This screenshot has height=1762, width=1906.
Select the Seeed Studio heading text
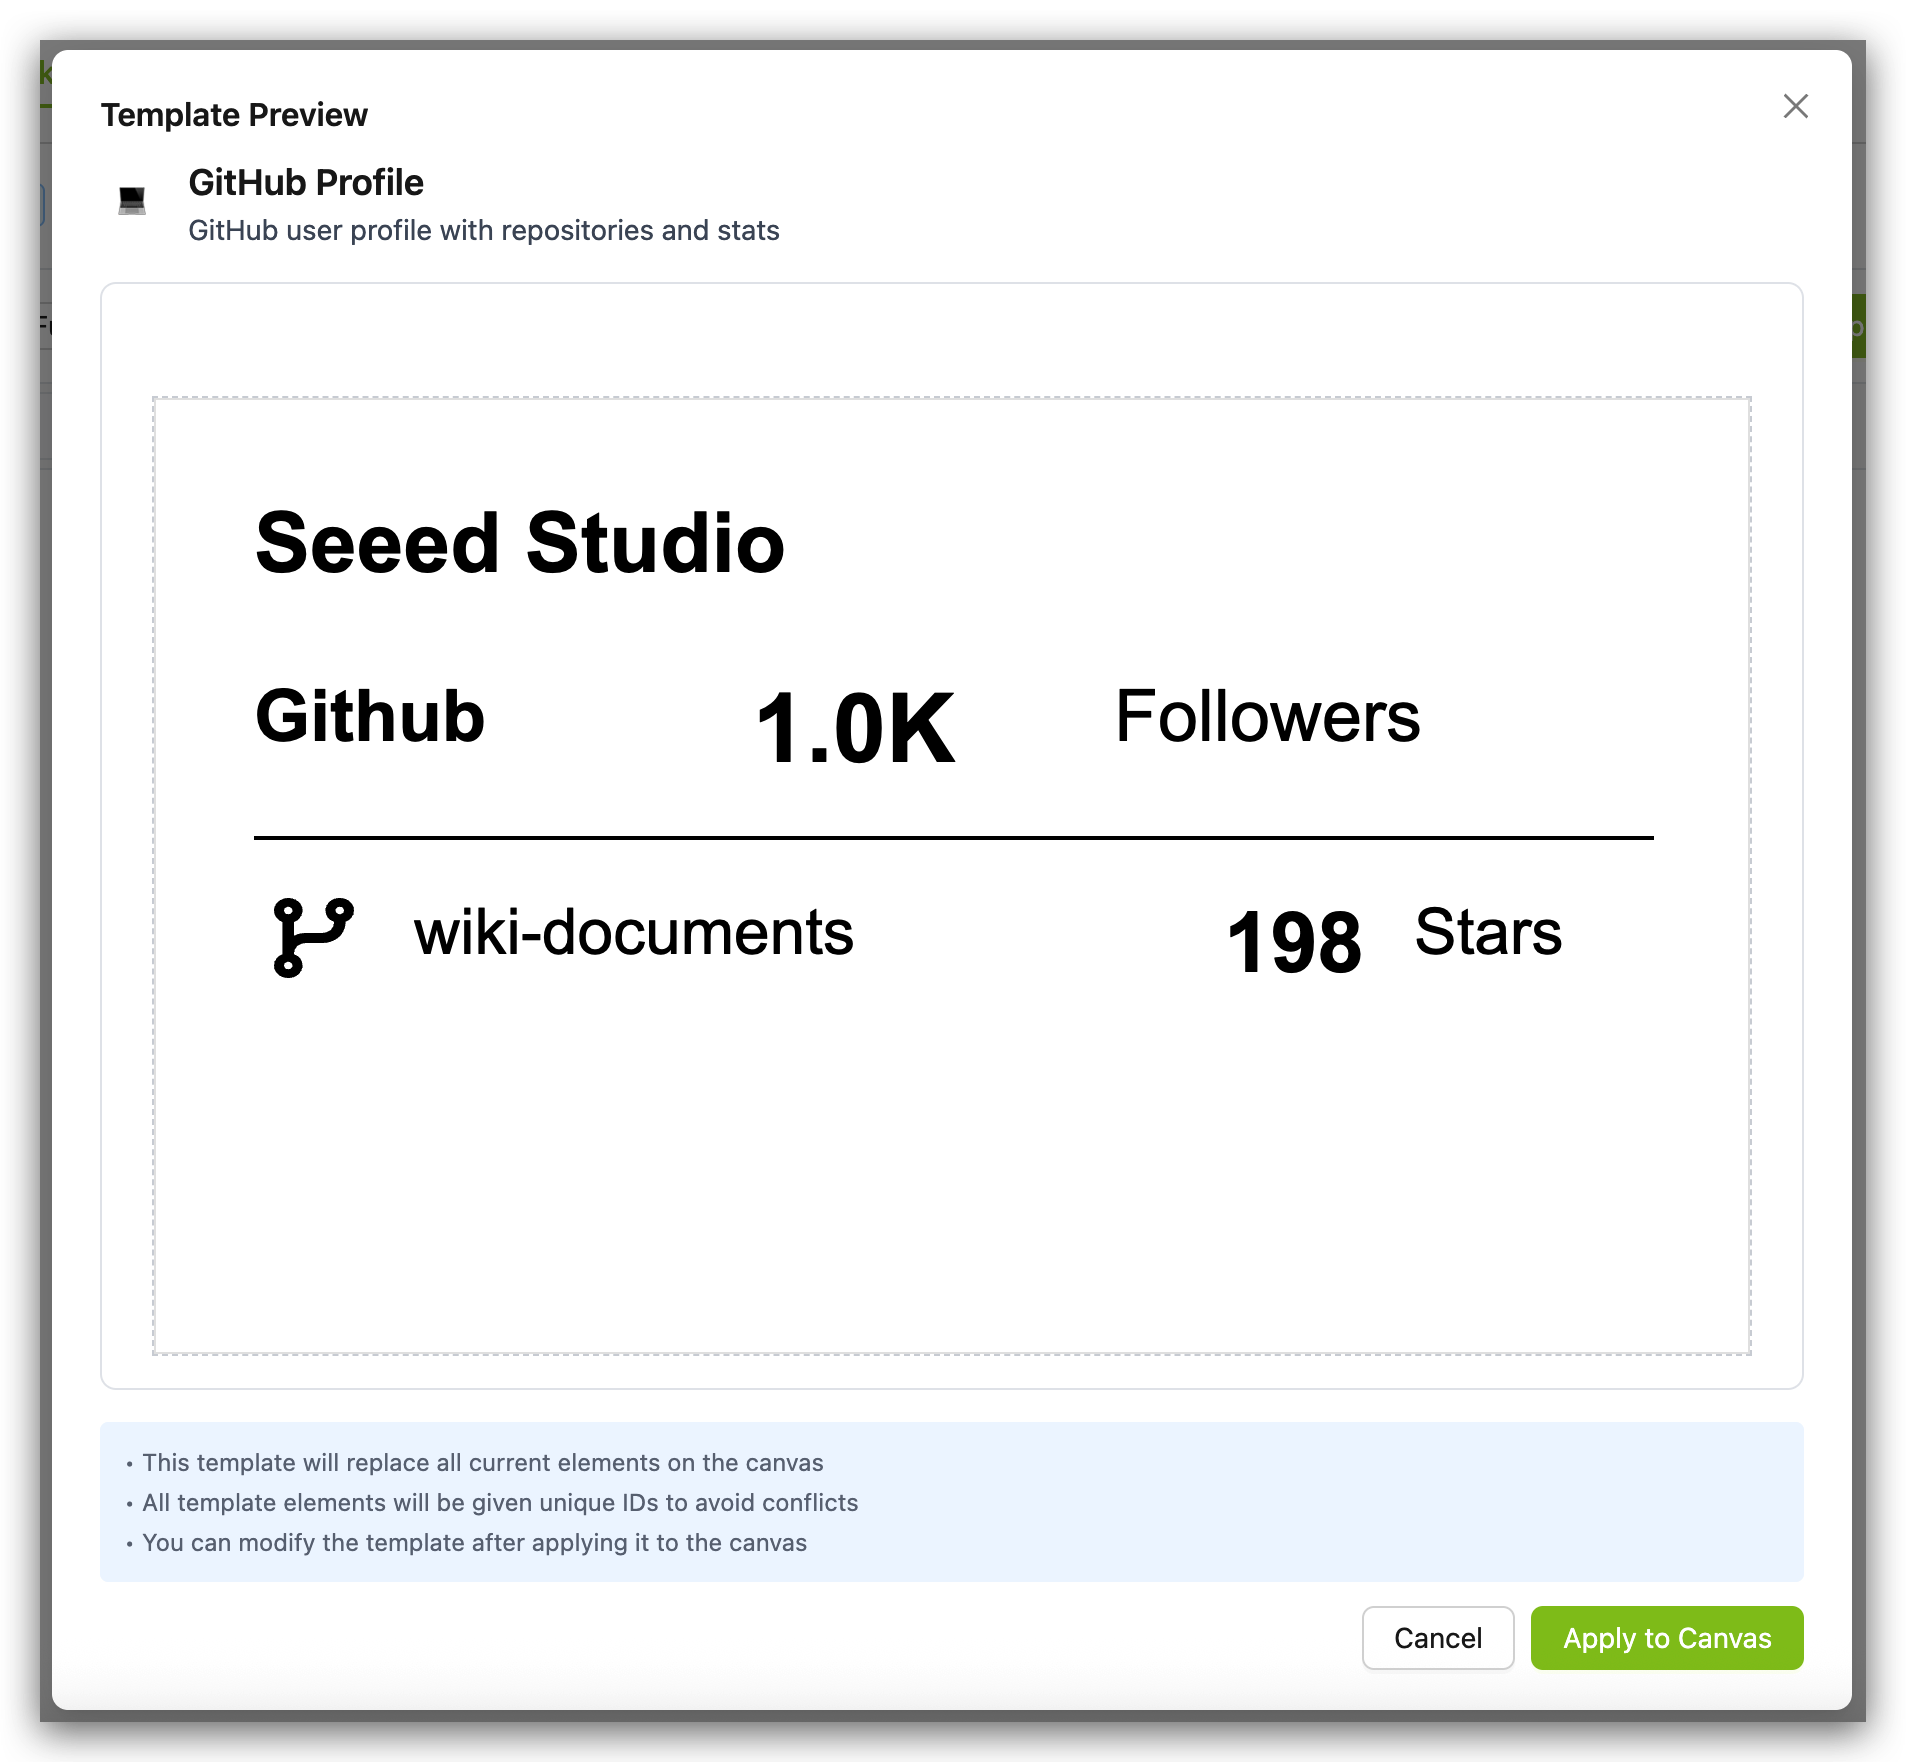(520, 543)
